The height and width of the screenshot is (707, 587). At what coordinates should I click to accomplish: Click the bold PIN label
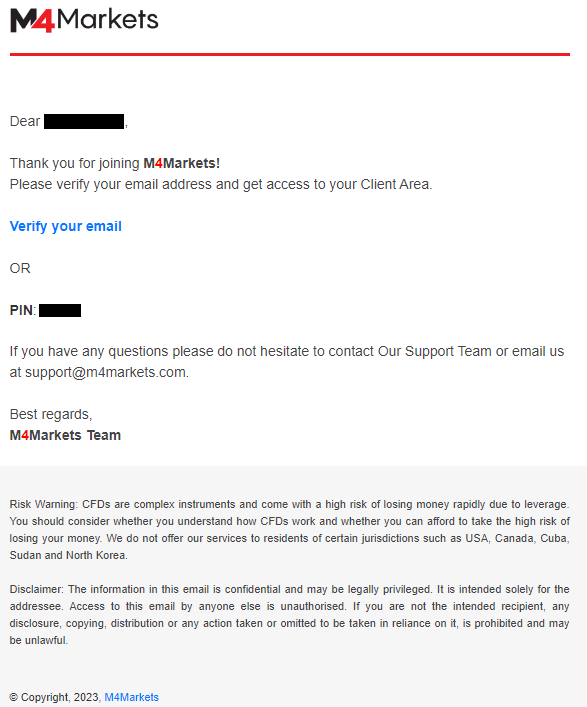coord(21,310)
